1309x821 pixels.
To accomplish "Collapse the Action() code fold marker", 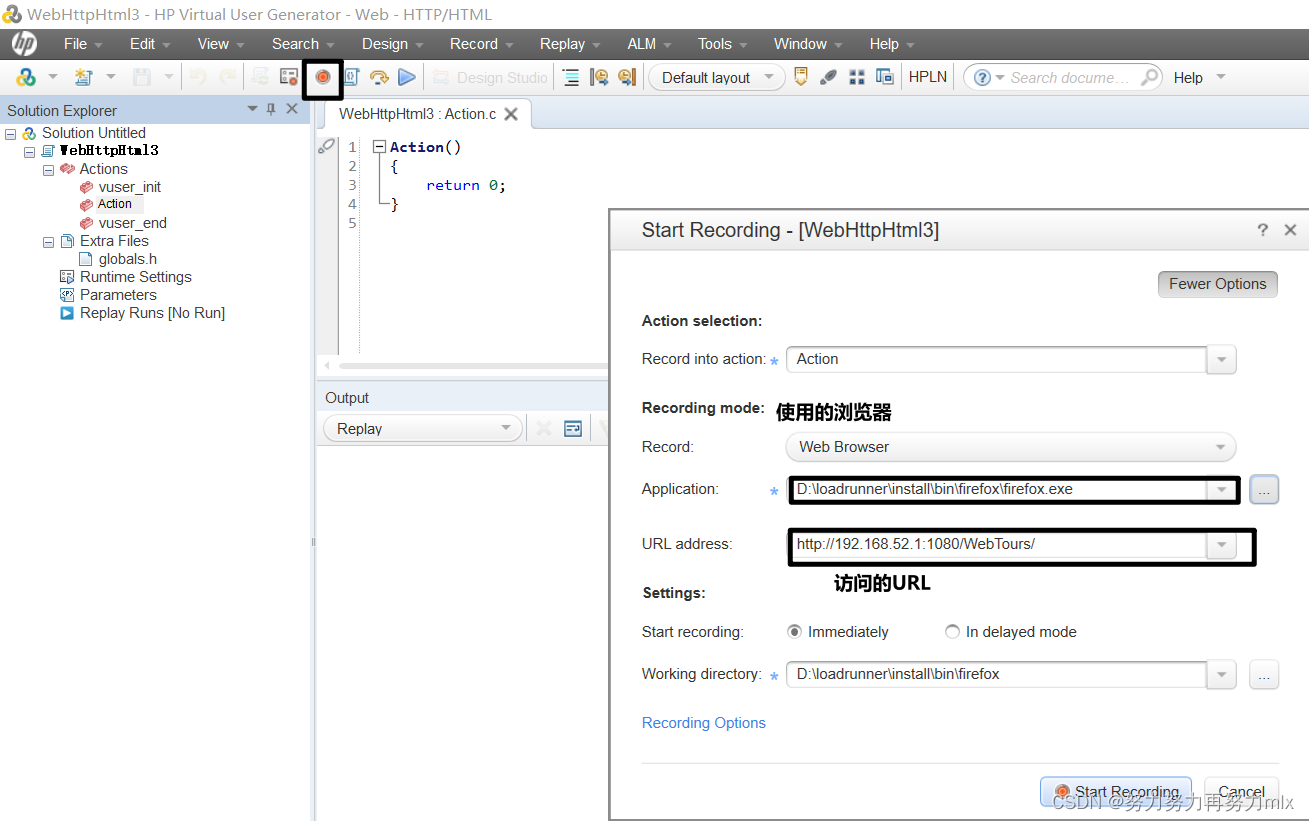I will (x=379, y=147).
